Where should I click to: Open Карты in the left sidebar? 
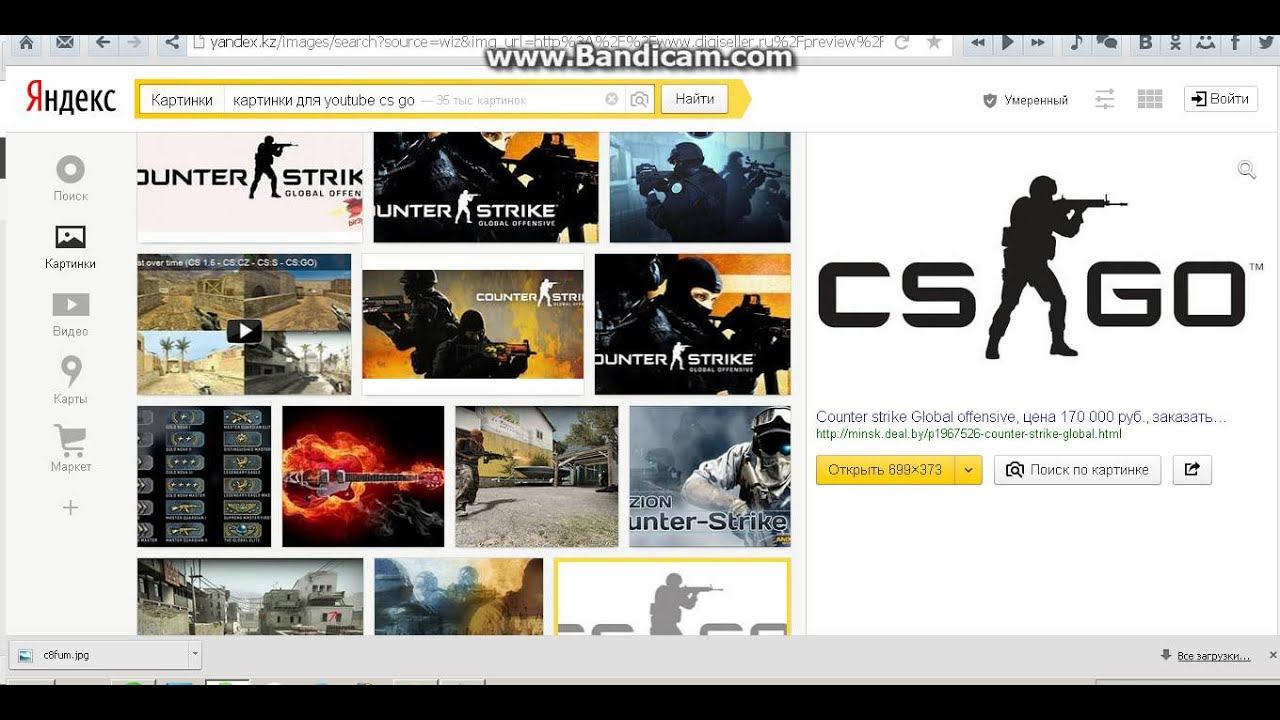click(x=70, y=381)
